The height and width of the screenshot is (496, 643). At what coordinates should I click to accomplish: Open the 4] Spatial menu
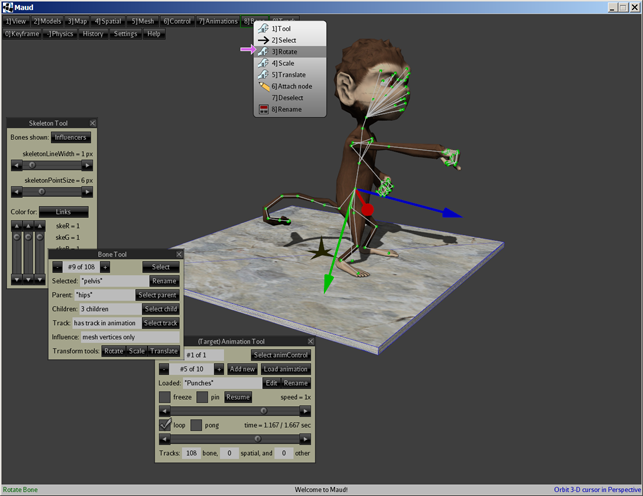(108, 21)
